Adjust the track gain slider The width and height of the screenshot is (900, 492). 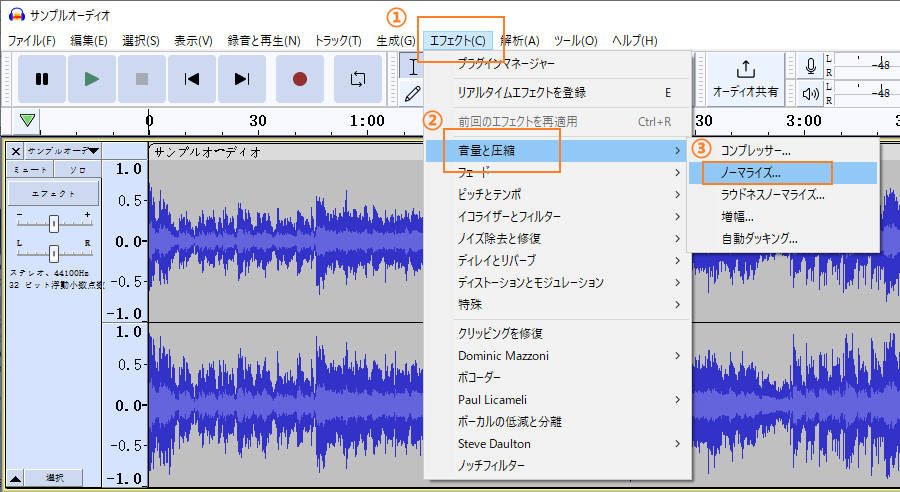tap(53, 223)
